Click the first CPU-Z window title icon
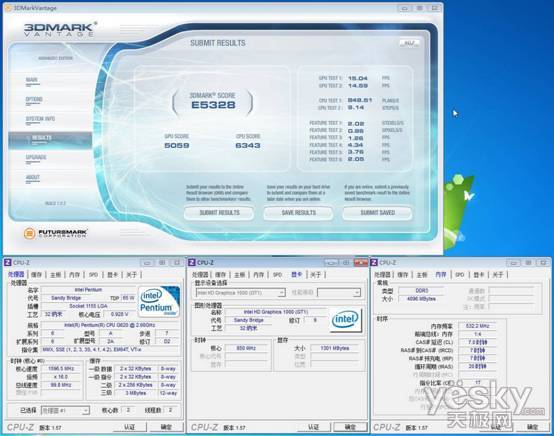Viewport: 554px width, 436px height. 7,263
